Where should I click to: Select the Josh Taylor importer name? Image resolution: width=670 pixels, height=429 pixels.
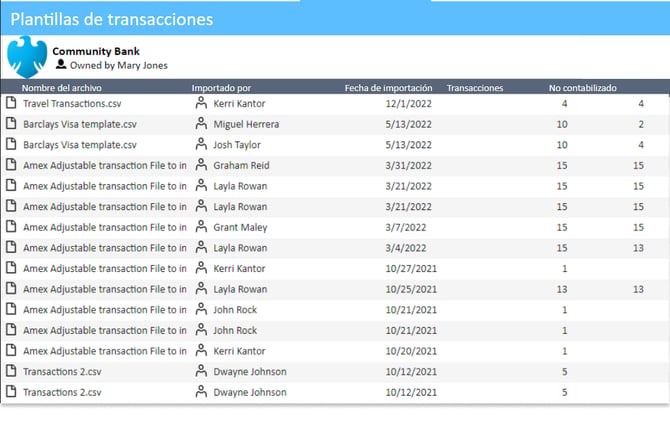tap(237, 145)
